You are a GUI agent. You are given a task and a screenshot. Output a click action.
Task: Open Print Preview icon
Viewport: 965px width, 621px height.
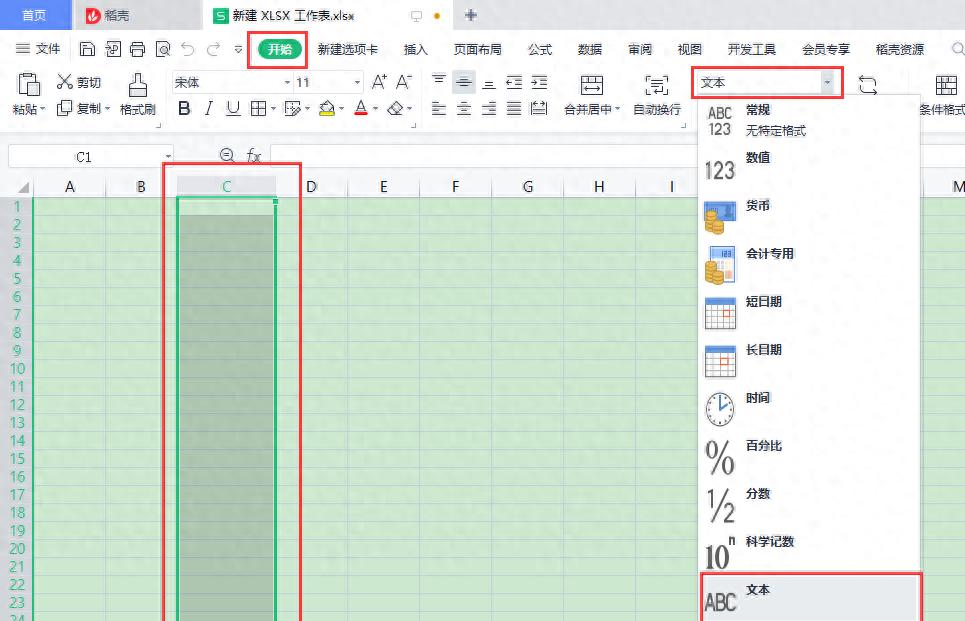(x=162, y=49)
